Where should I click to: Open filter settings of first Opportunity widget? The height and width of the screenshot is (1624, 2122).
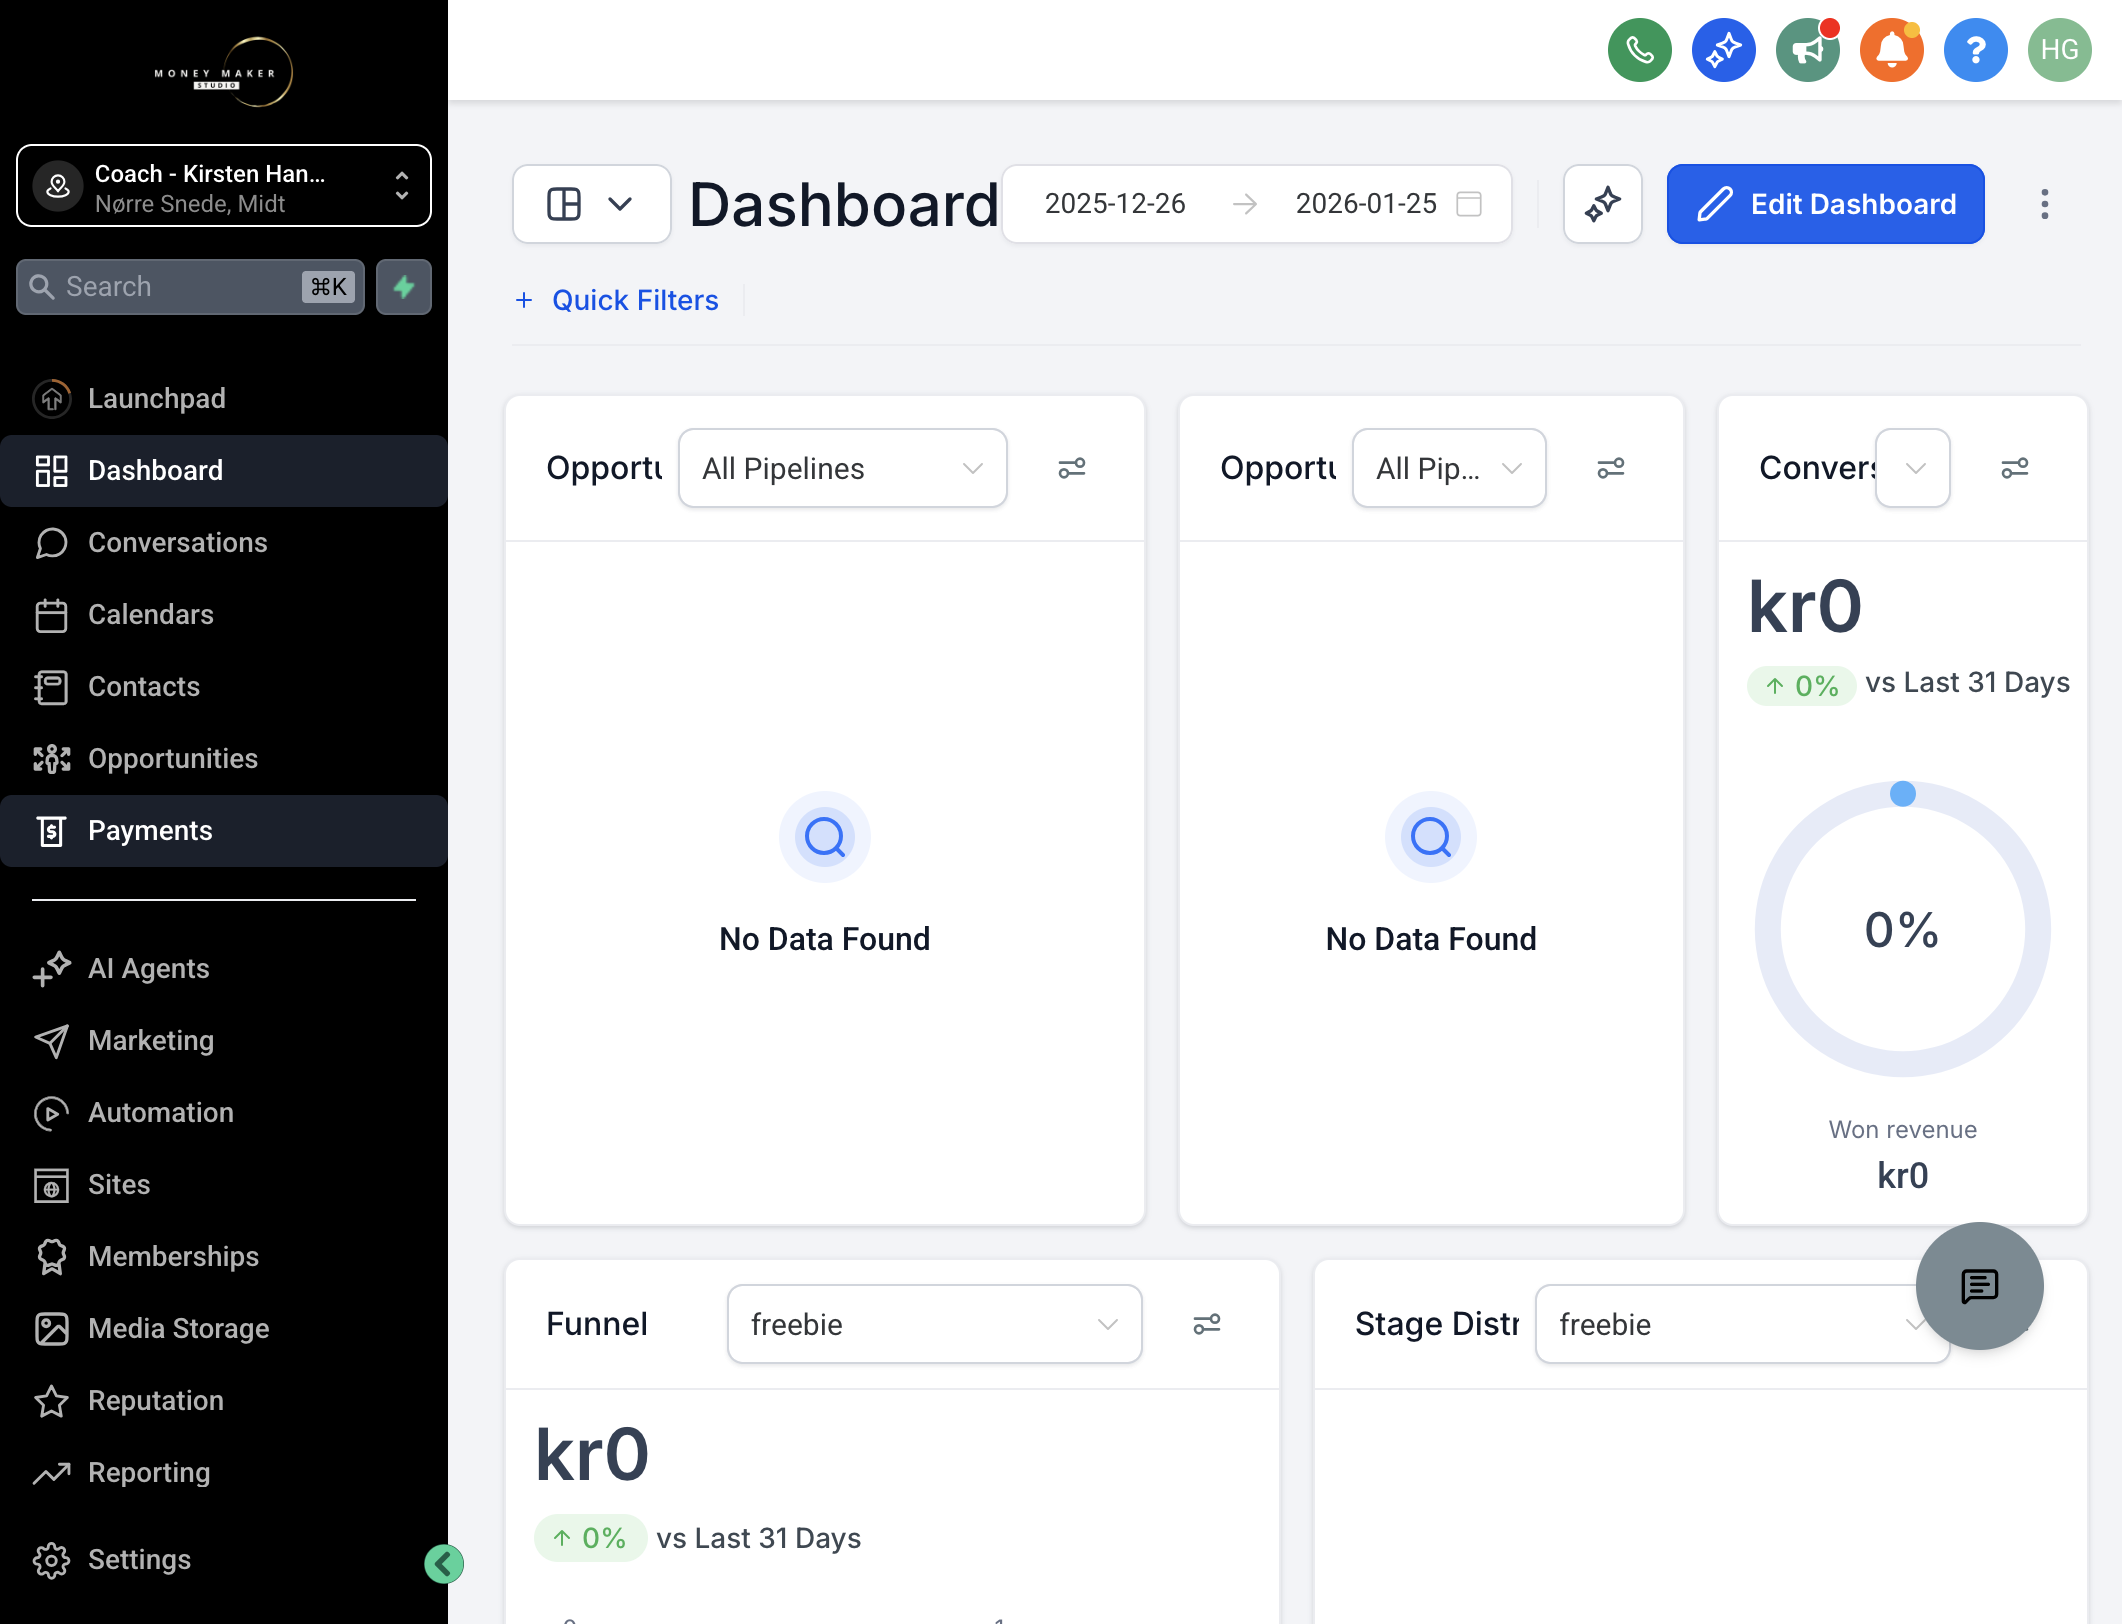tap(1072, 468)
